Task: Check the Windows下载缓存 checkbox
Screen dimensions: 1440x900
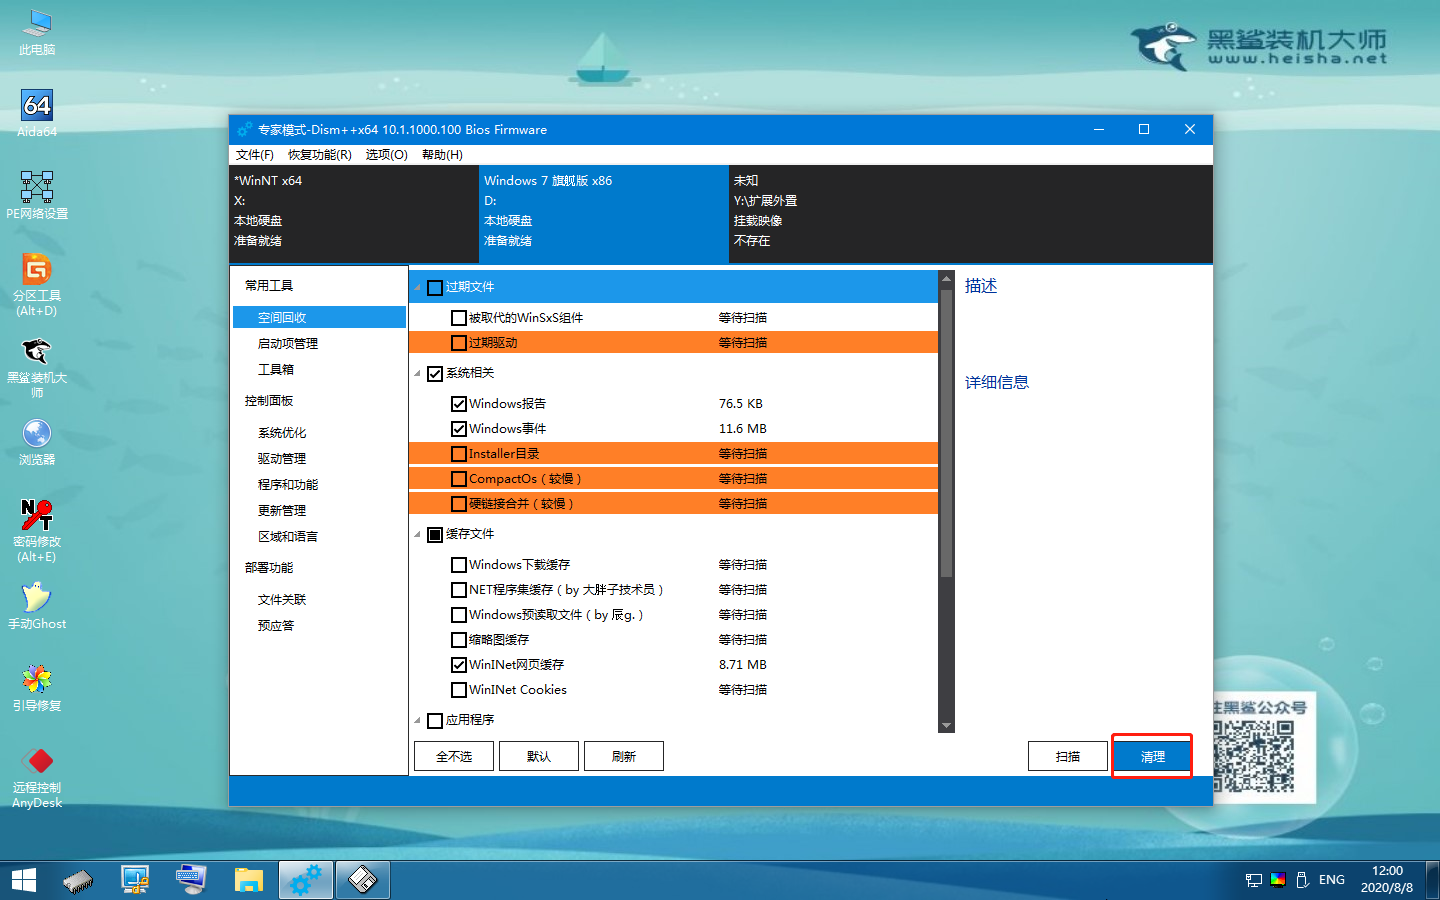Action: click(459, 565)
